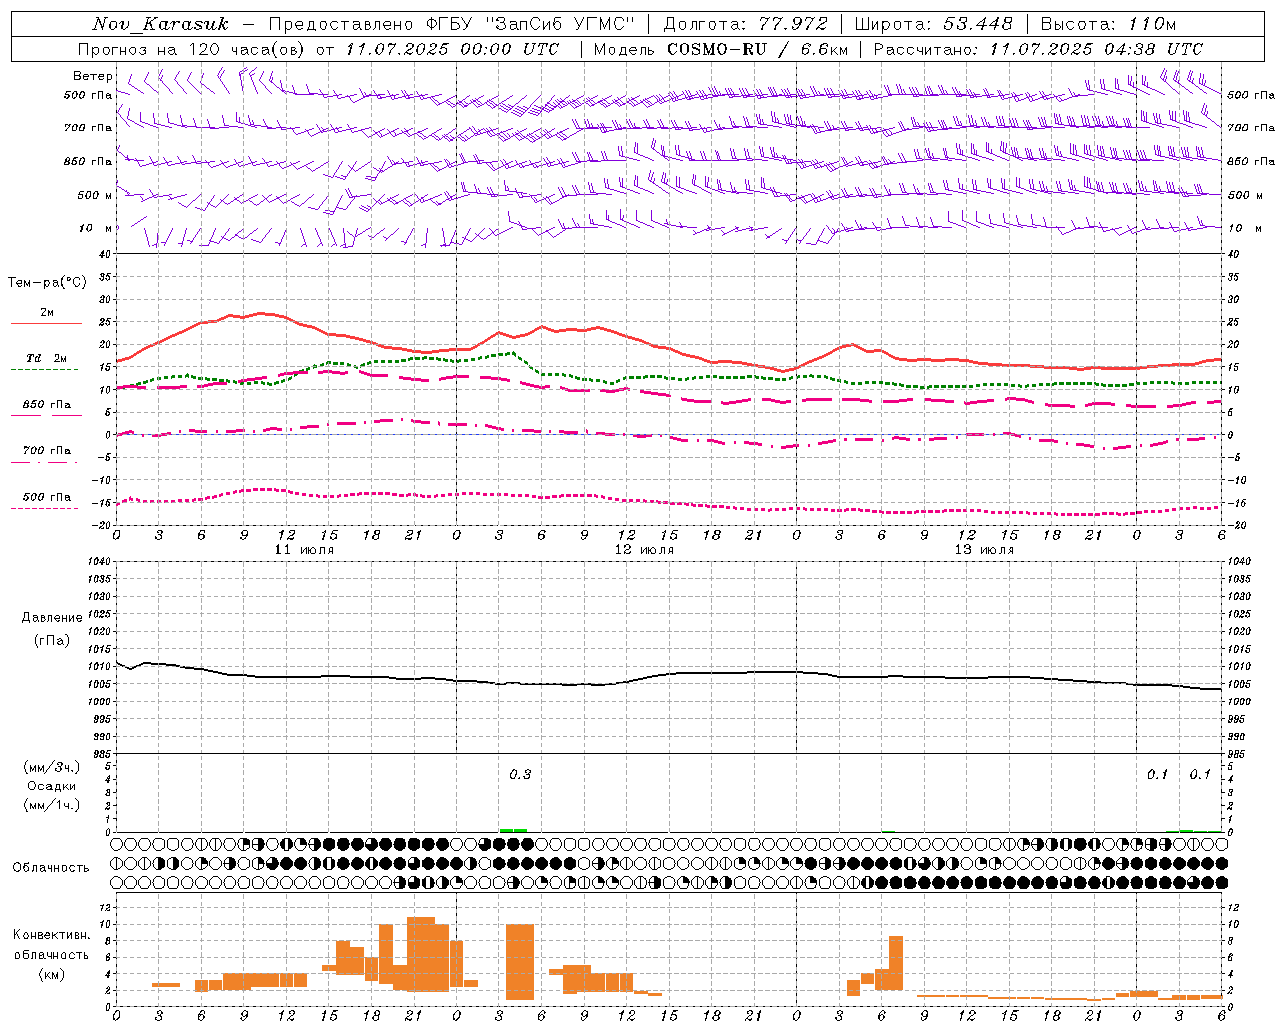1280x1024 pixels.
Task: Click the green precipitation bar below 0.3
Action: coord(513,830)
